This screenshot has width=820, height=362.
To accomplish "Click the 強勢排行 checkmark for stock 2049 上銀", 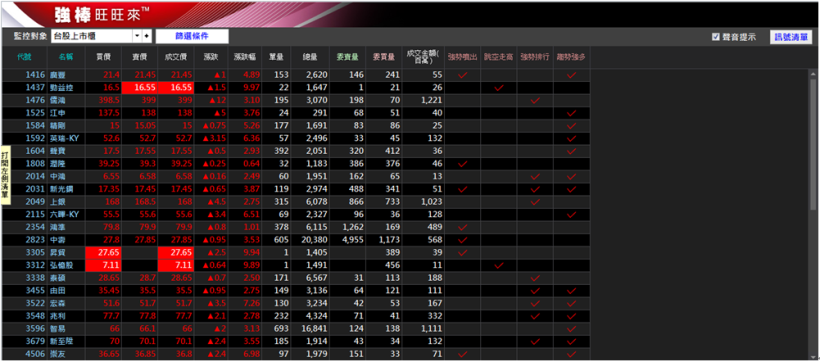I will (535, 202).
